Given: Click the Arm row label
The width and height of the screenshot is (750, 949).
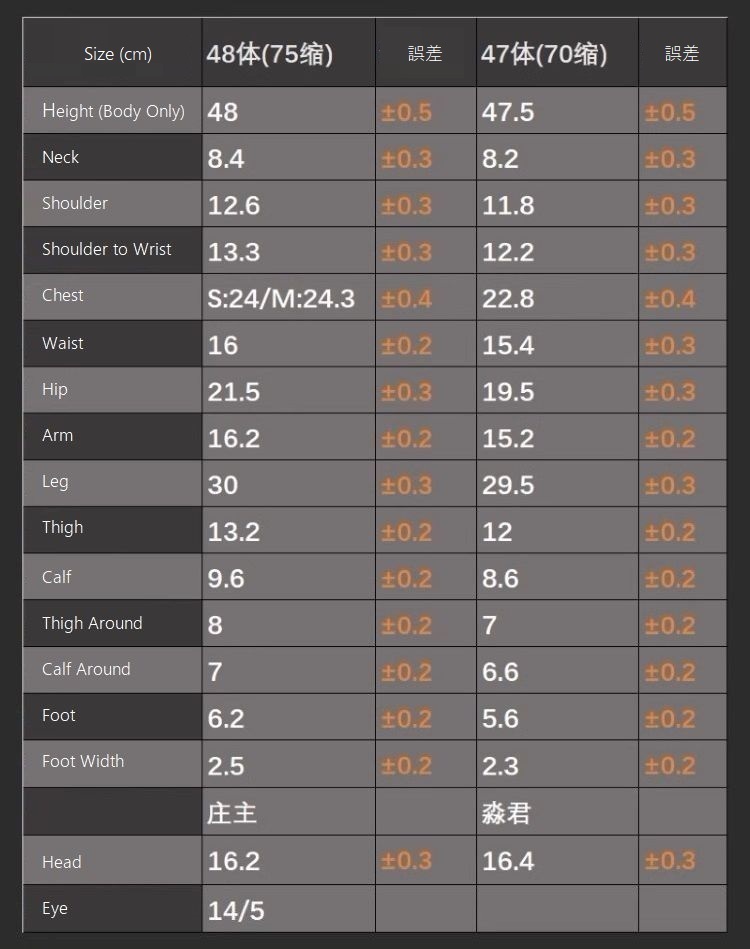Looking at the screenshot, I should tap(58, 435).
